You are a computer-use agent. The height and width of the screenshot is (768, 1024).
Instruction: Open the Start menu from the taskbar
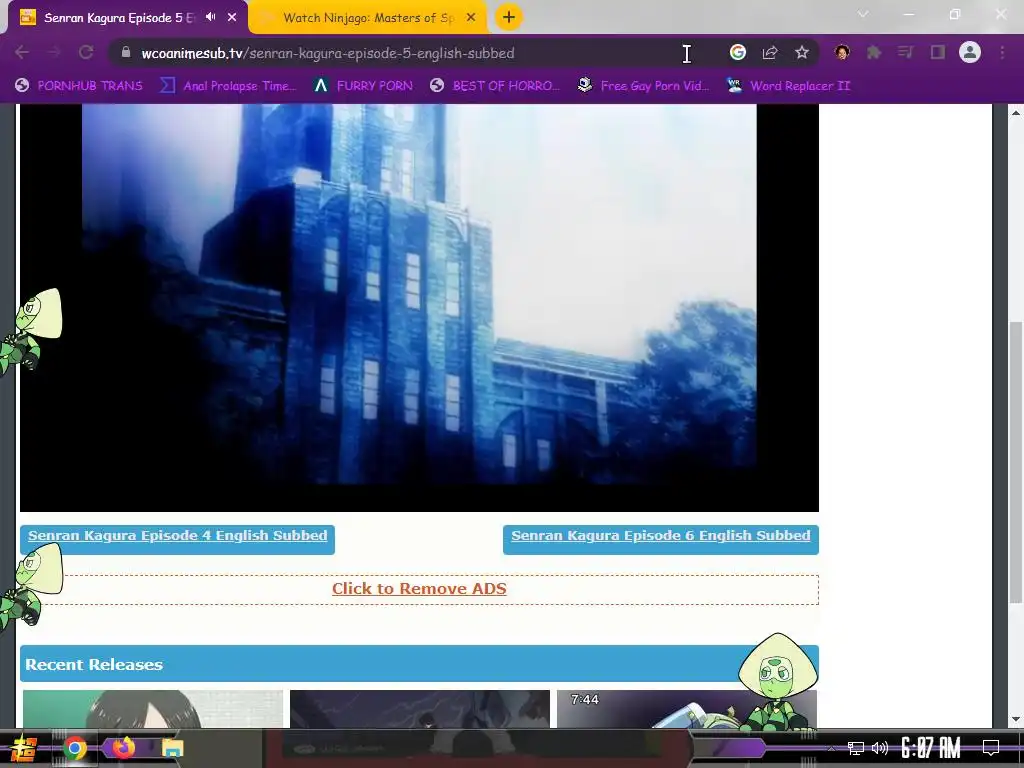click(23, 748)
